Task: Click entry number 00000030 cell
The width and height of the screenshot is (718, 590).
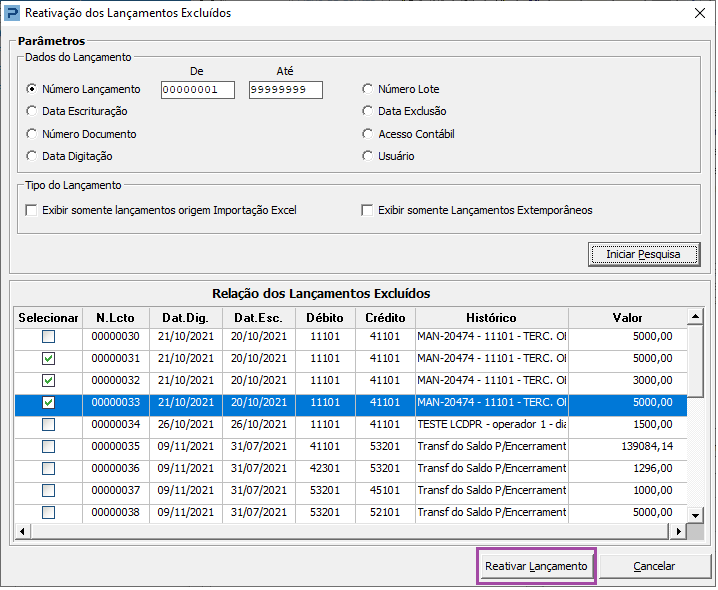Action: (x=115, y=337)
